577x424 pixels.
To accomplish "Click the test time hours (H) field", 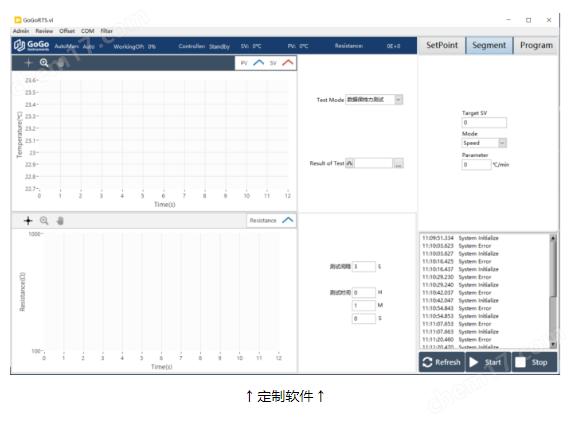I will point(364,293).
